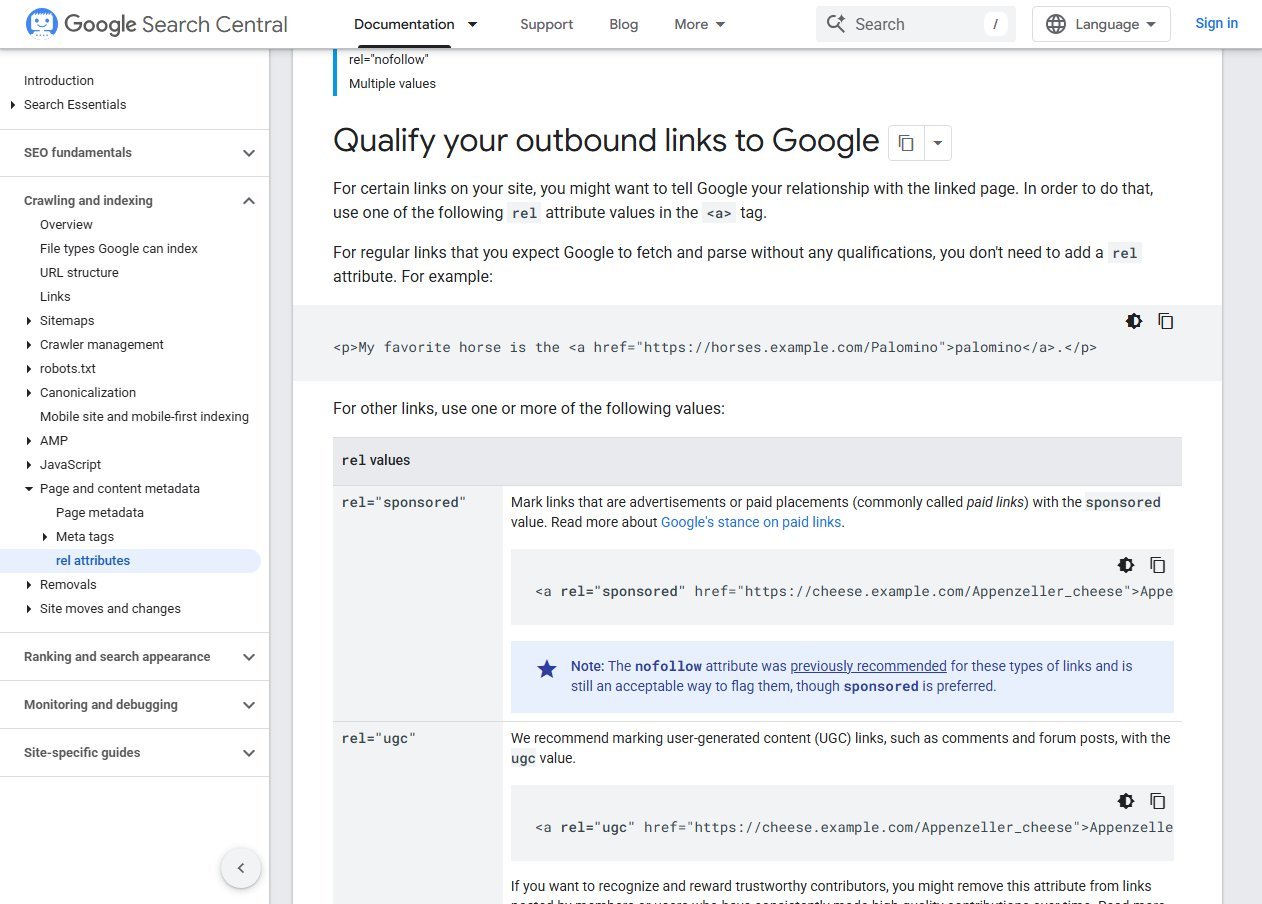Copy the rel="sponsored" code sample

click(1158, 565)
